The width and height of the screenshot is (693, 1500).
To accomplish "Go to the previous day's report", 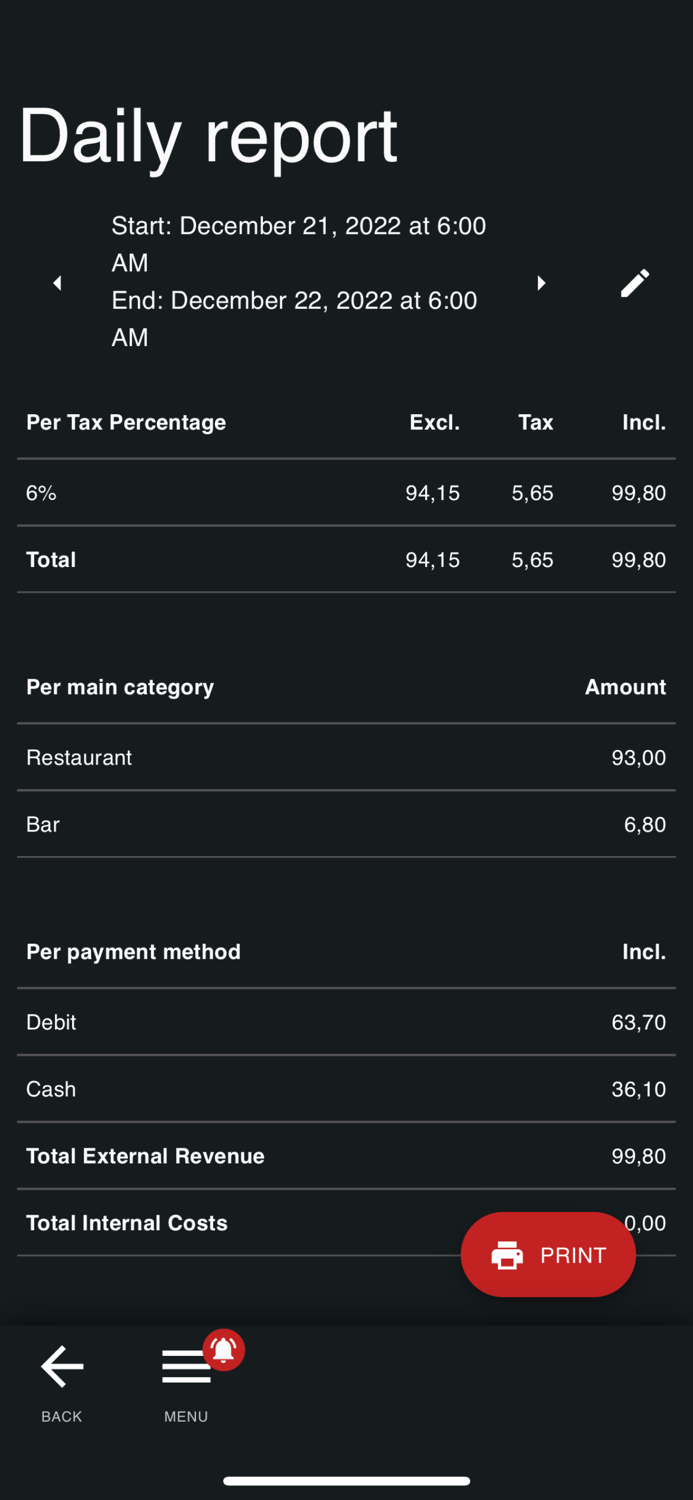I will tap(57, 283).
